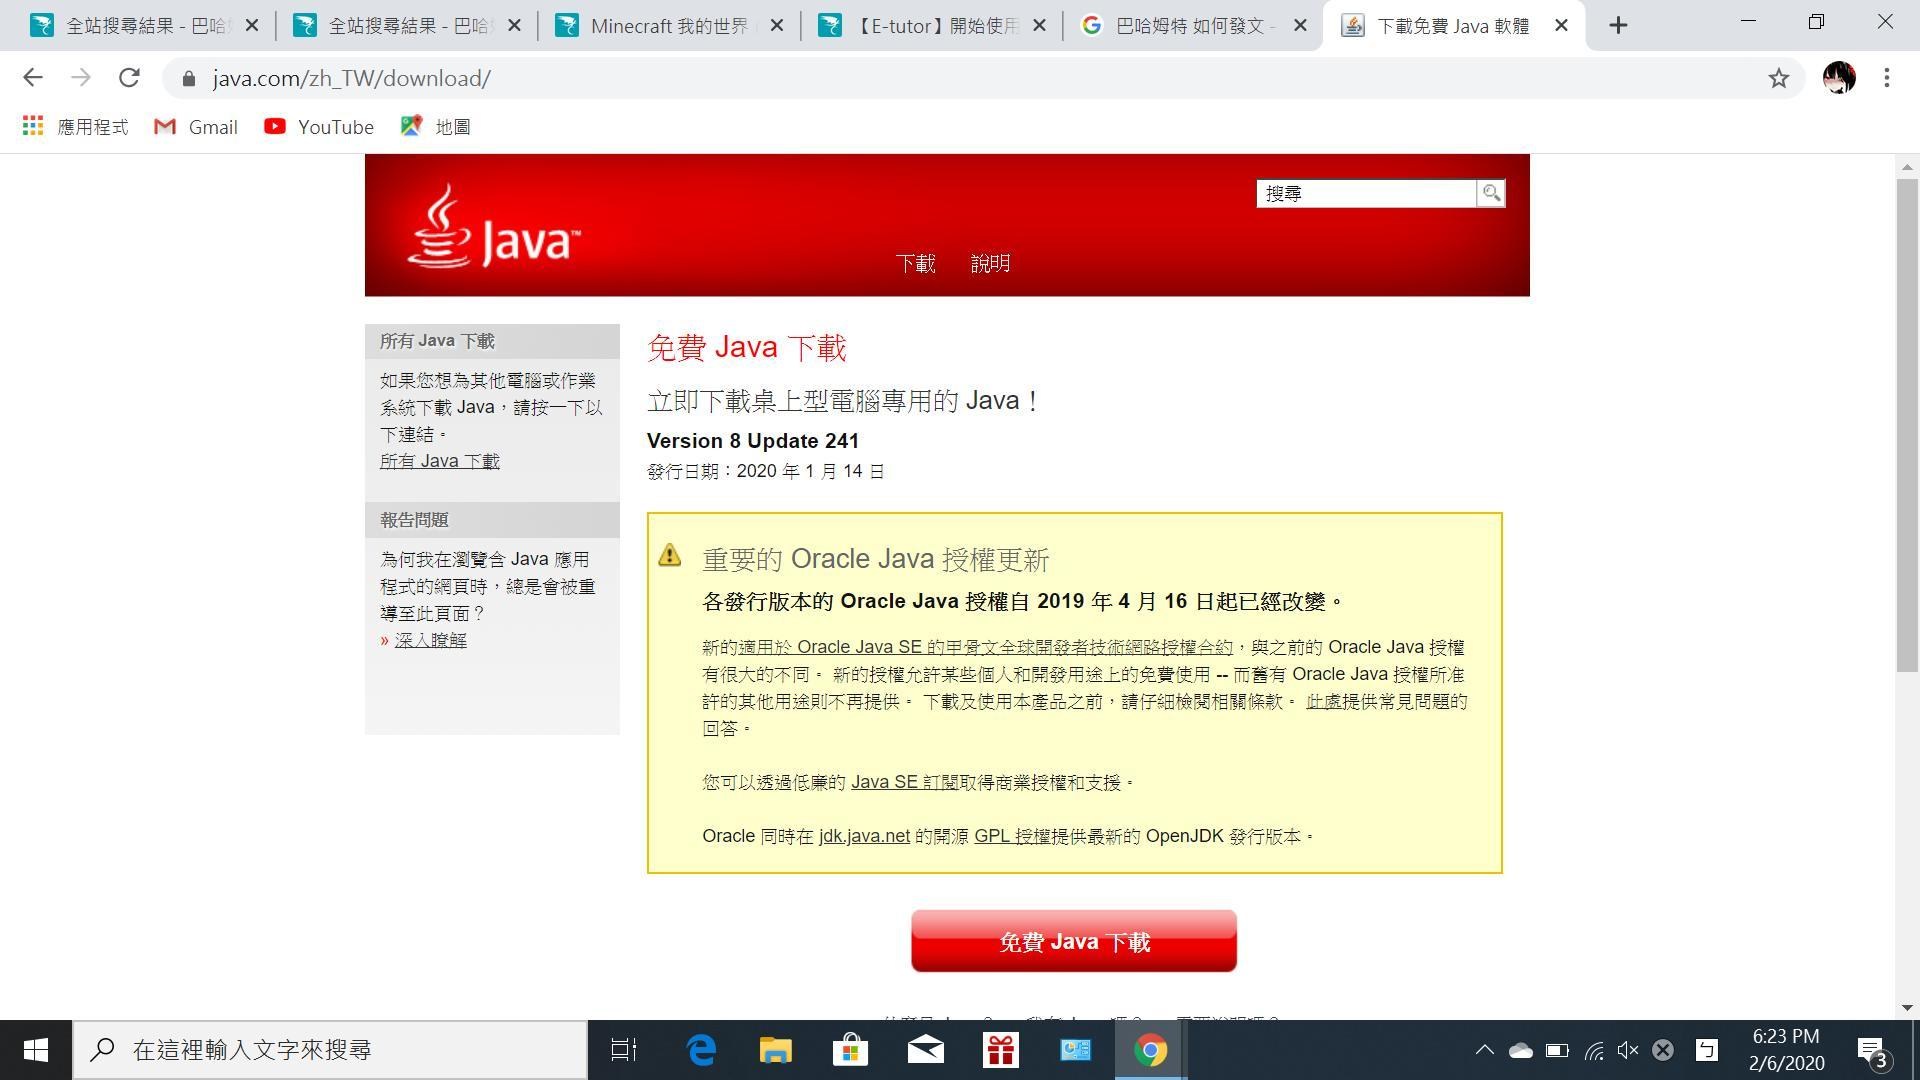Toggle the muted volume tray icon
The image size is (1920, 1080).
click(x=1627, y=1050)
